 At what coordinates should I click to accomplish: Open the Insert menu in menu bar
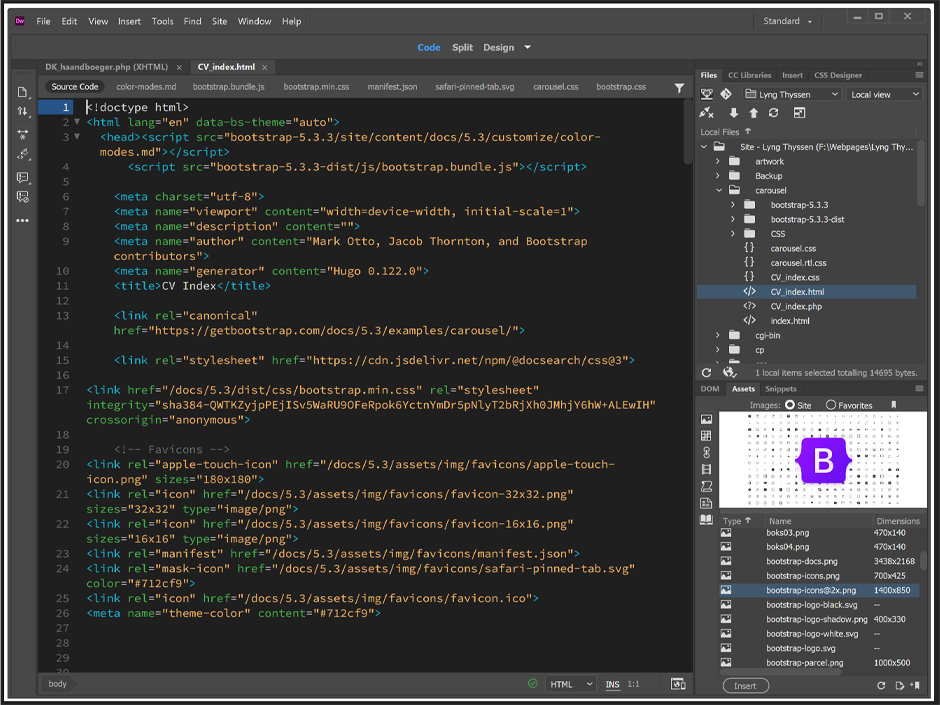pyautogui.click(x=129, y=21)
